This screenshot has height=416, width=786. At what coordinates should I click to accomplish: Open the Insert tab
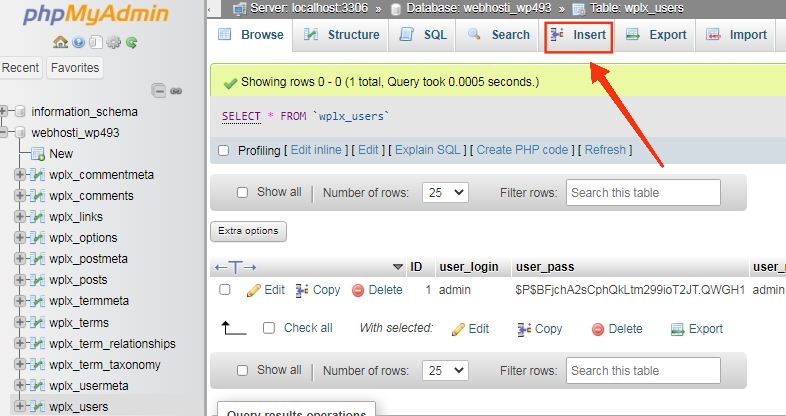pyautogui.click(x=578, y=35)
